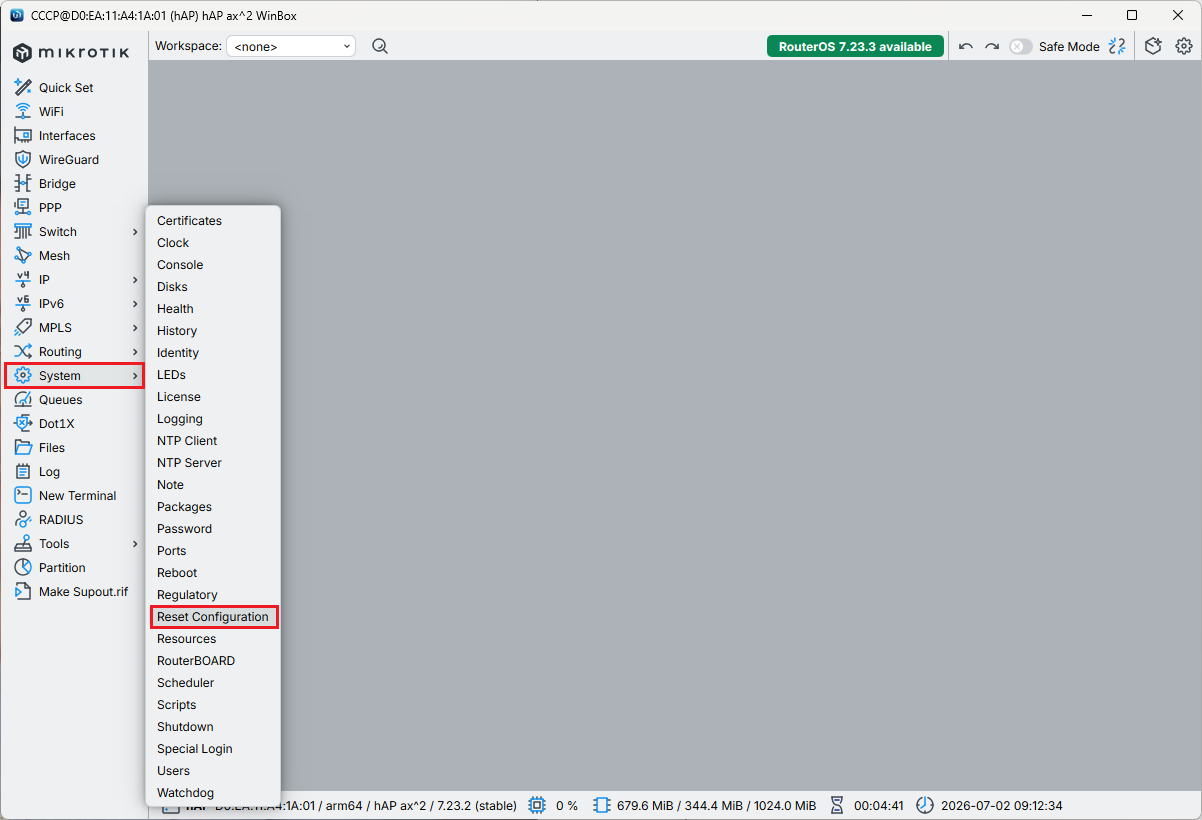
Task: Select License menu item
Action: 179,397
